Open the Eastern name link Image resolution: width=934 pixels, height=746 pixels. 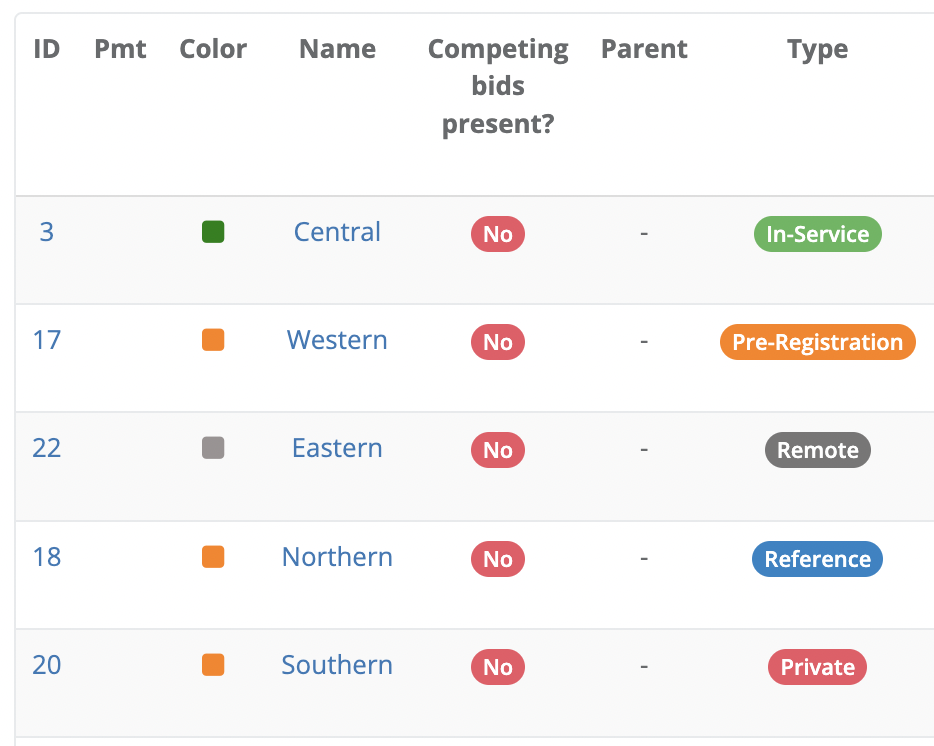[337, 448]
